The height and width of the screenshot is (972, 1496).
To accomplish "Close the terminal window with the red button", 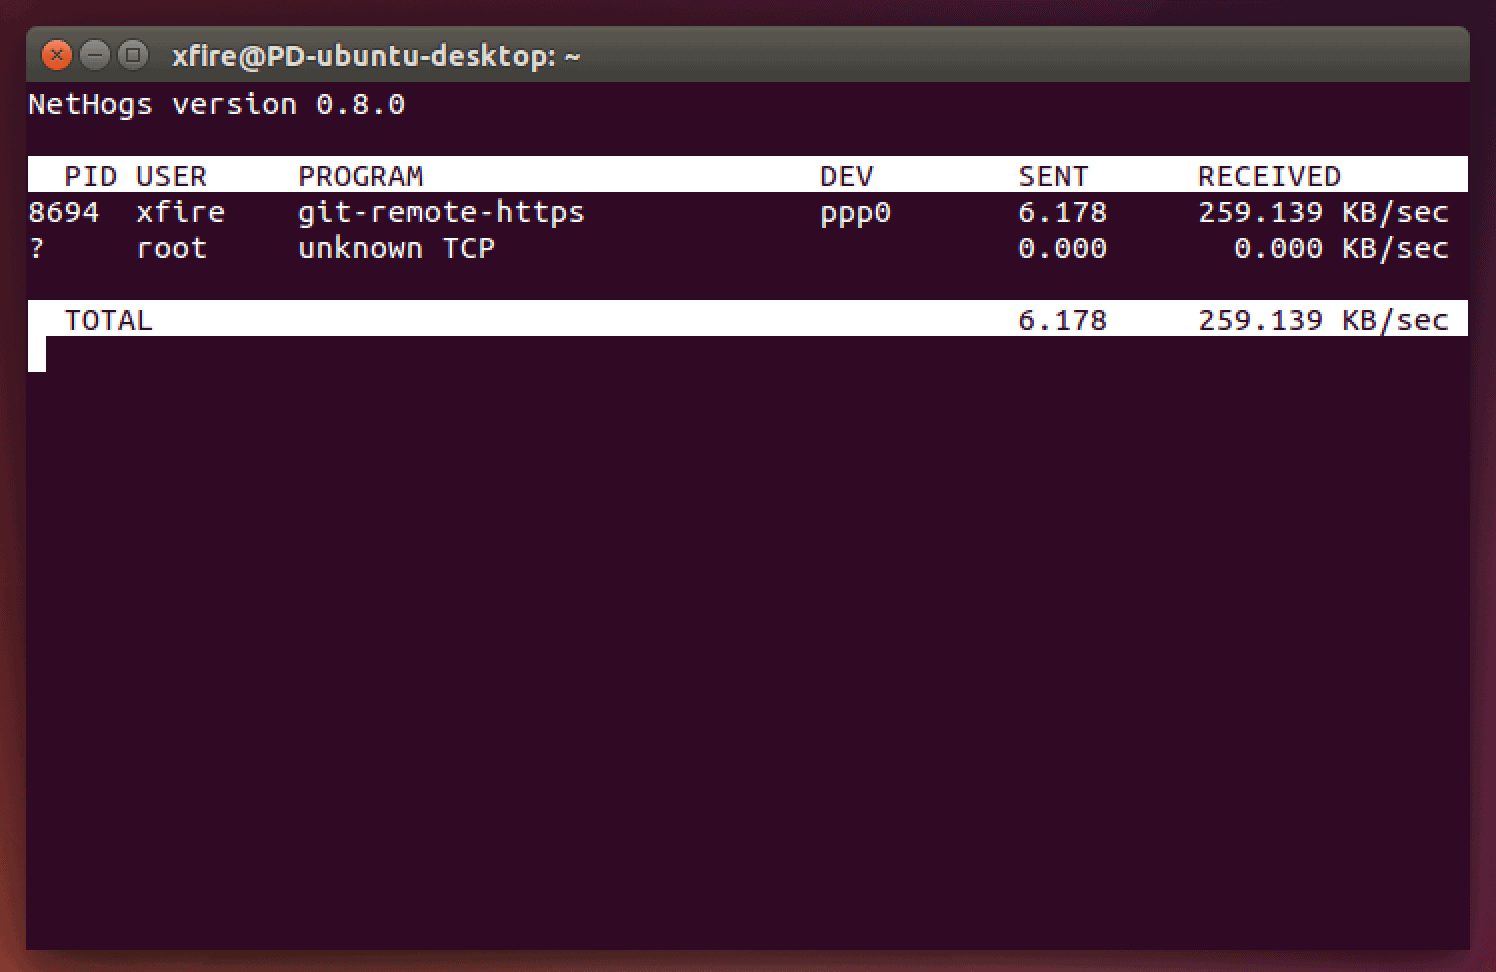I will pyautogui.click(x=57, y=55).
